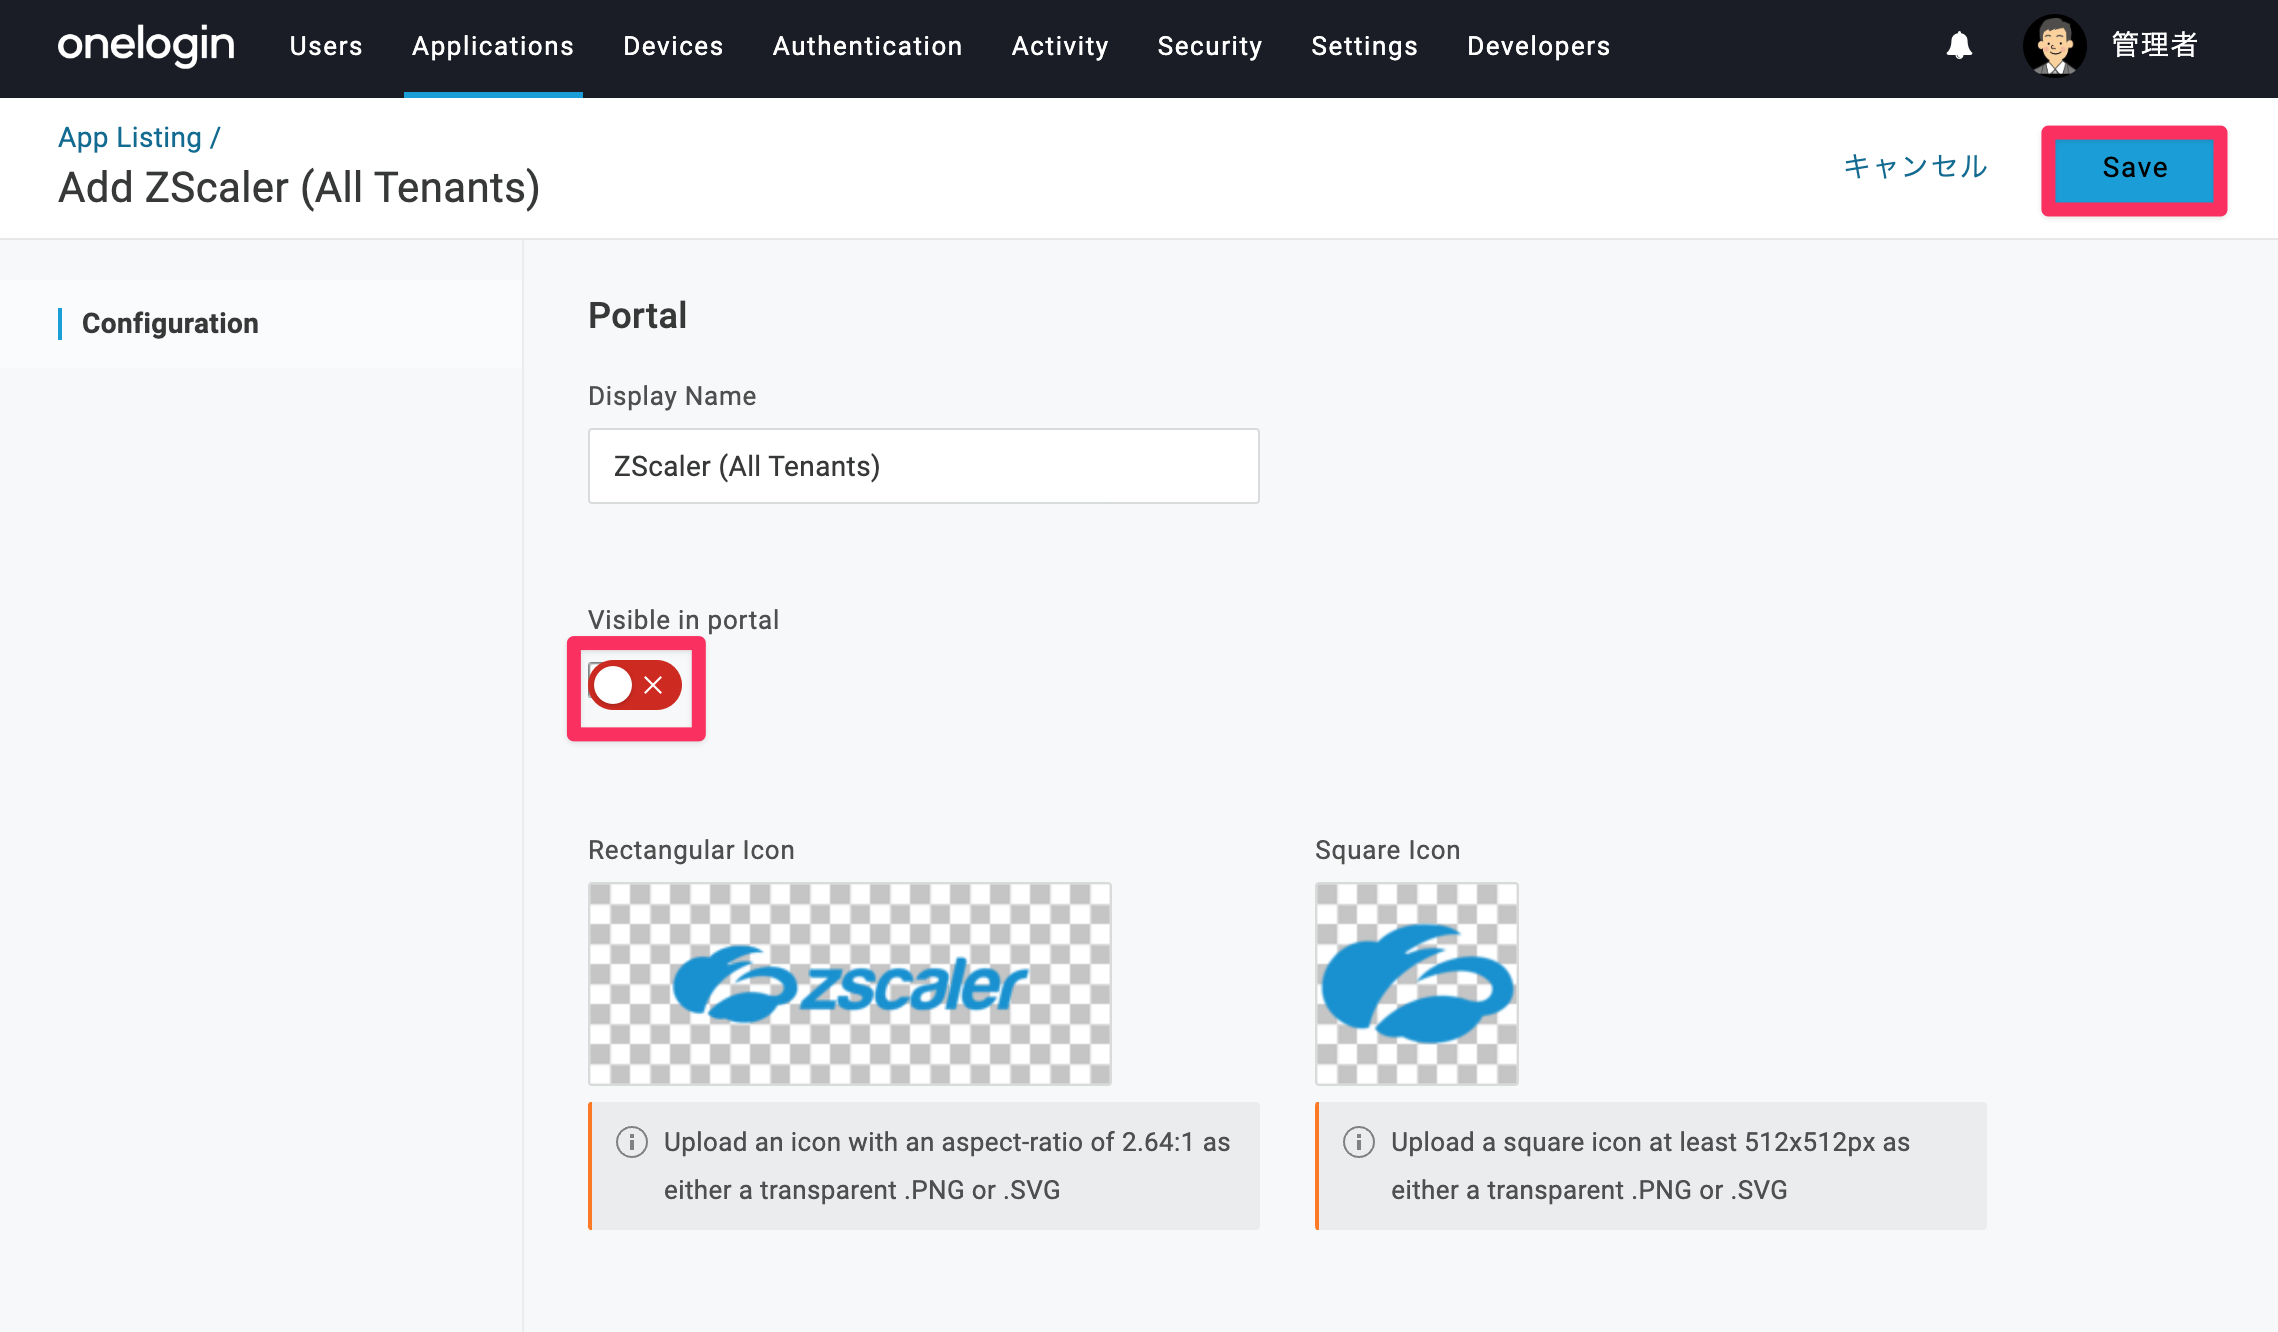Image resolution: width=2278 pixels, height=1332 pixels.
Task: Click the Add ZScaler (All Tenants) heading
Action: pos(299,188)
